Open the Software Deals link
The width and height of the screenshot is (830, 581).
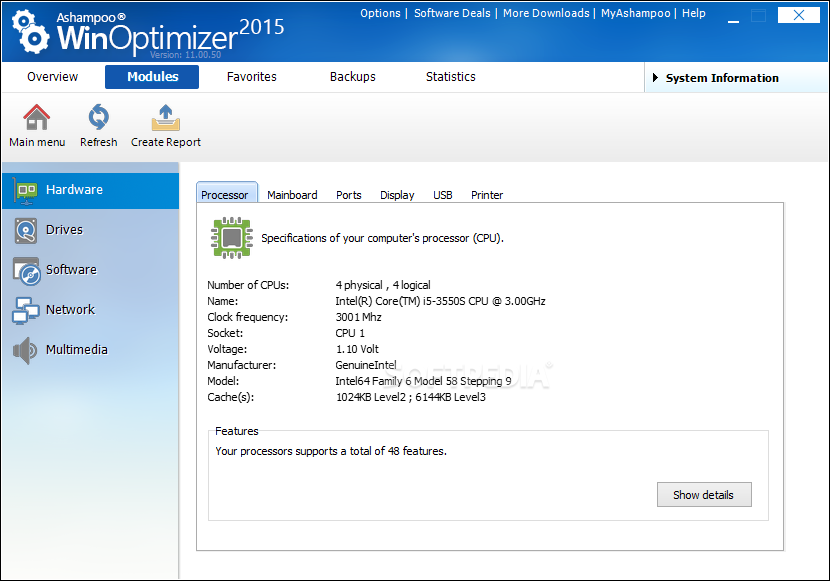click(x=452, y=13)
